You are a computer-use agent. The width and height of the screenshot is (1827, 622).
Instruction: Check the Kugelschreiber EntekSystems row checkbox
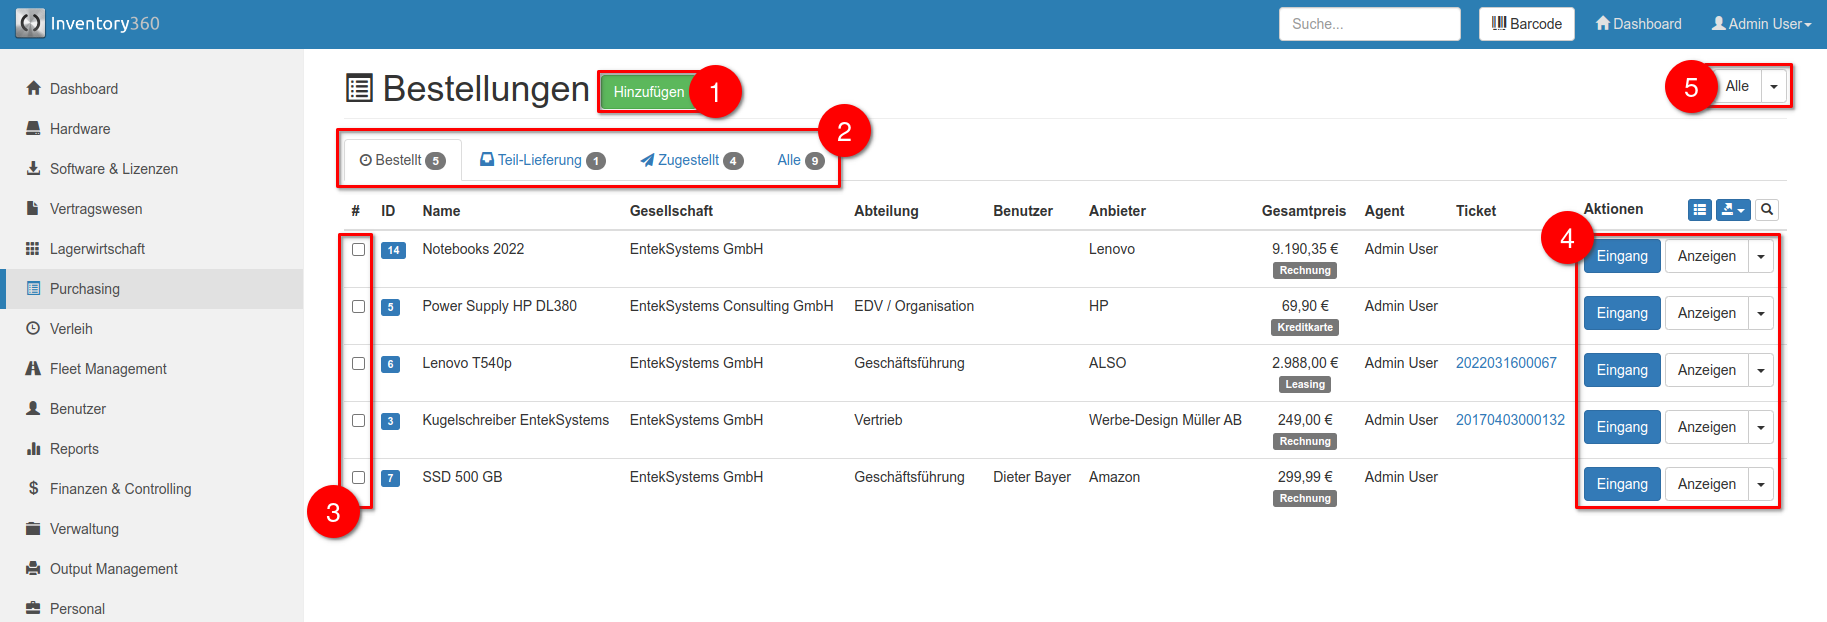point(358,420)
